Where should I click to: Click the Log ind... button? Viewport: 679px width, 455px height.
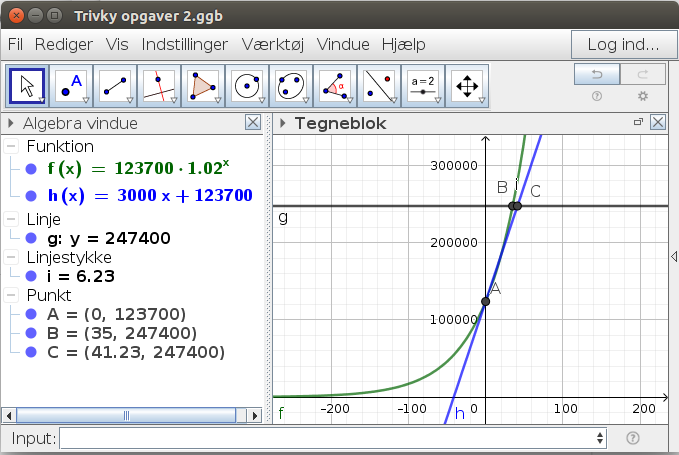click(x=623, y=44)
